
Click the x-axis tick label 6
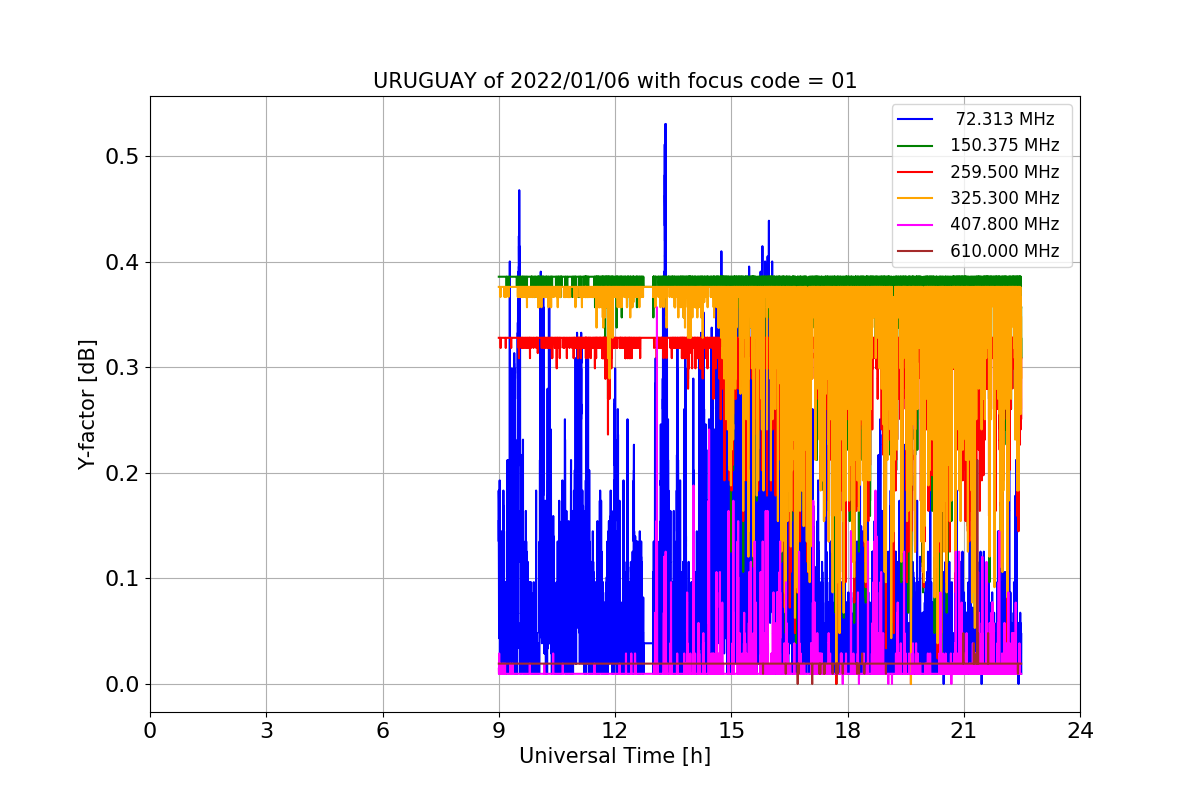click(383, 731)
